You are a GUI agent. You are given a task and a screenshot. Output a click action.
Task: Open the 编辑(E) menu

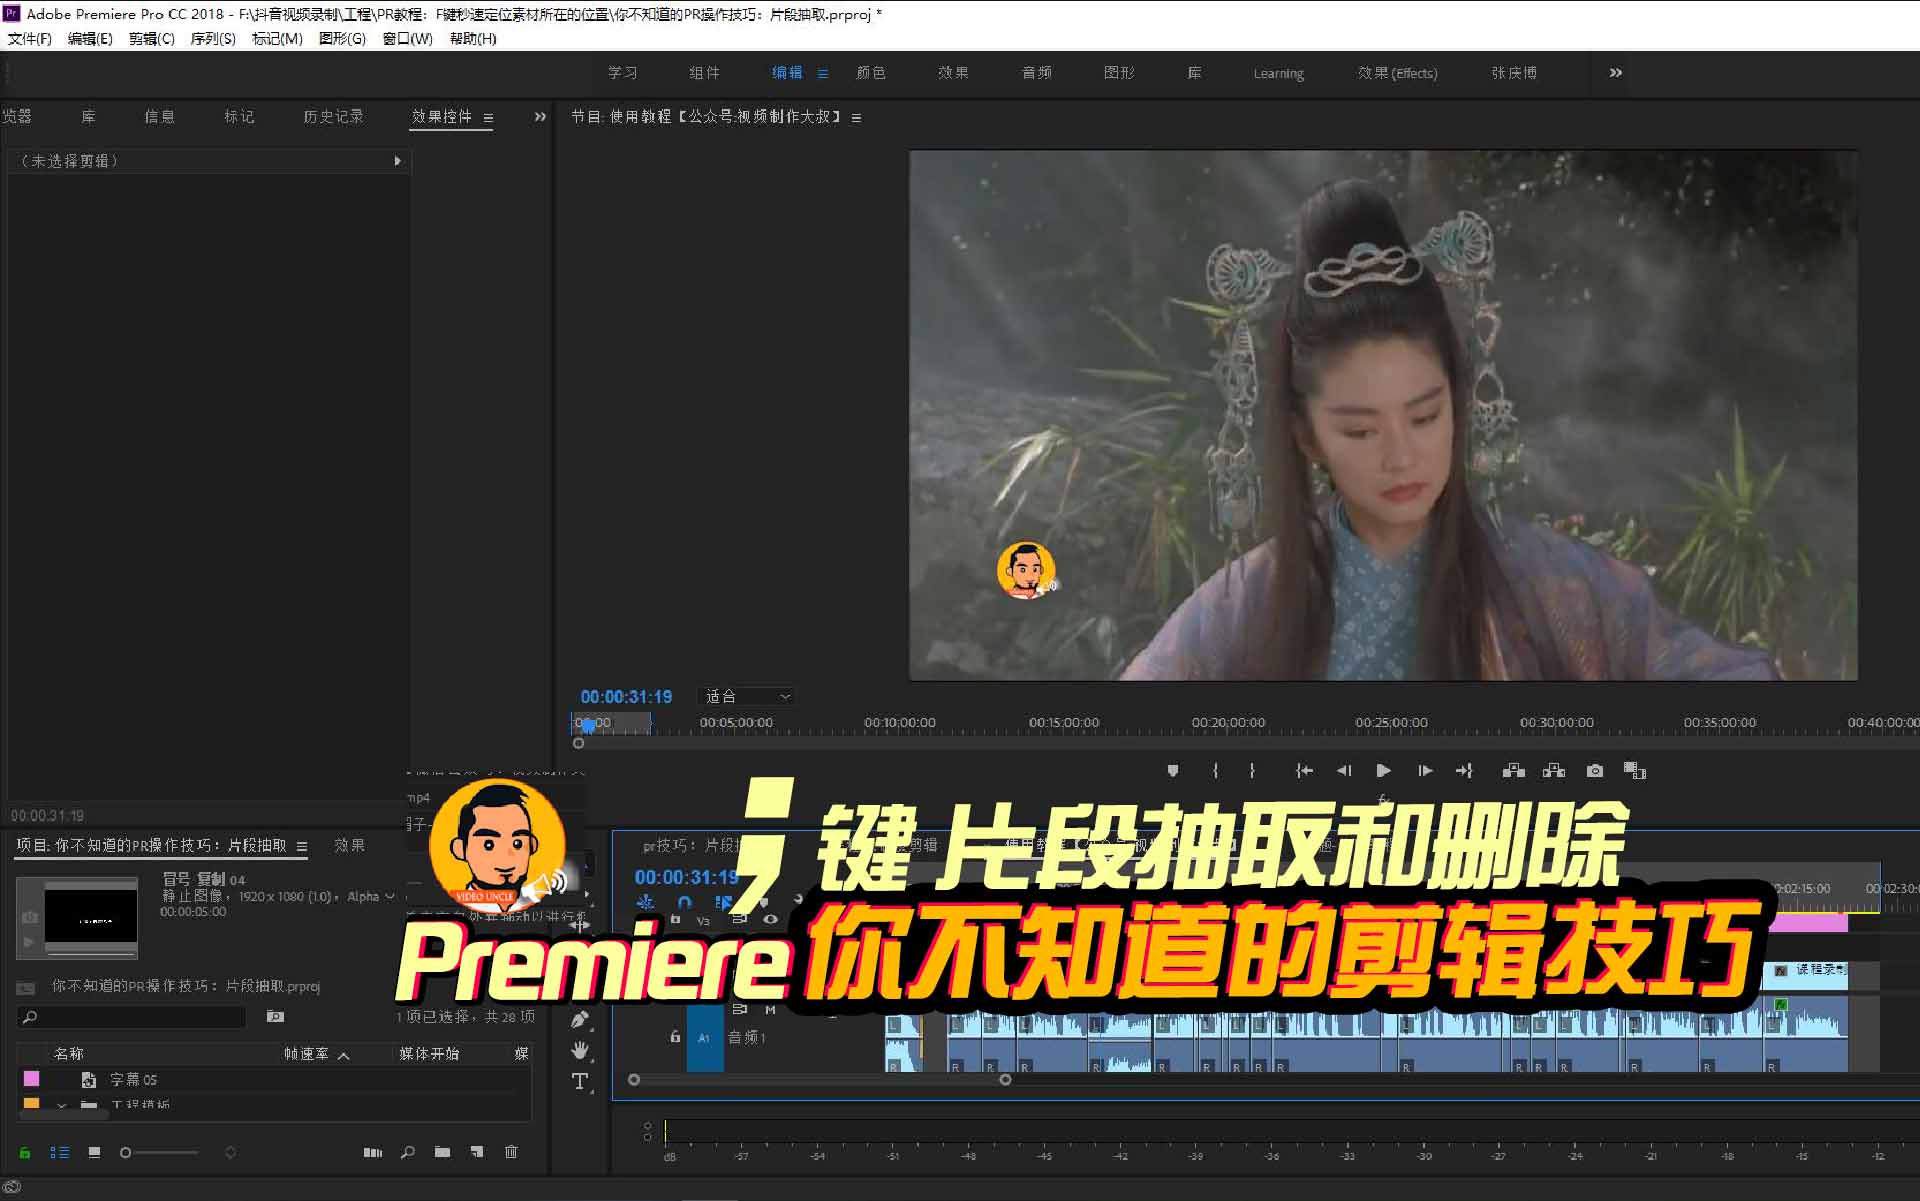(90, 38)
